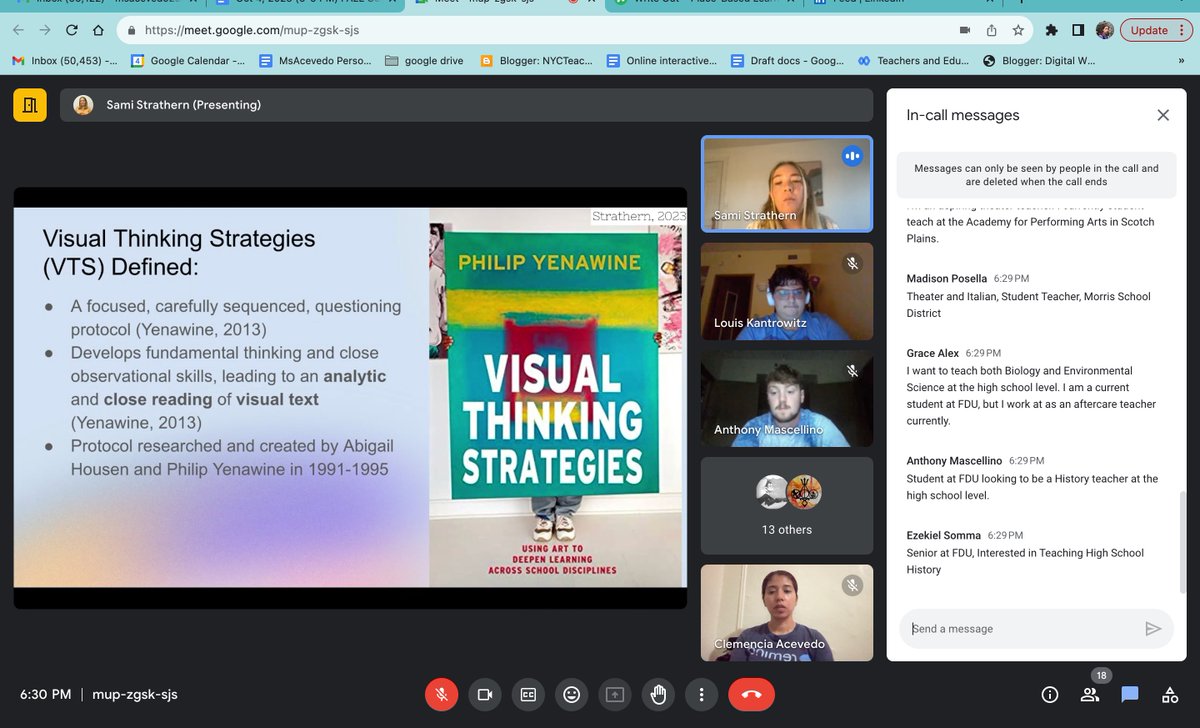Open the google drive bookmark folder

click(423, 61)
